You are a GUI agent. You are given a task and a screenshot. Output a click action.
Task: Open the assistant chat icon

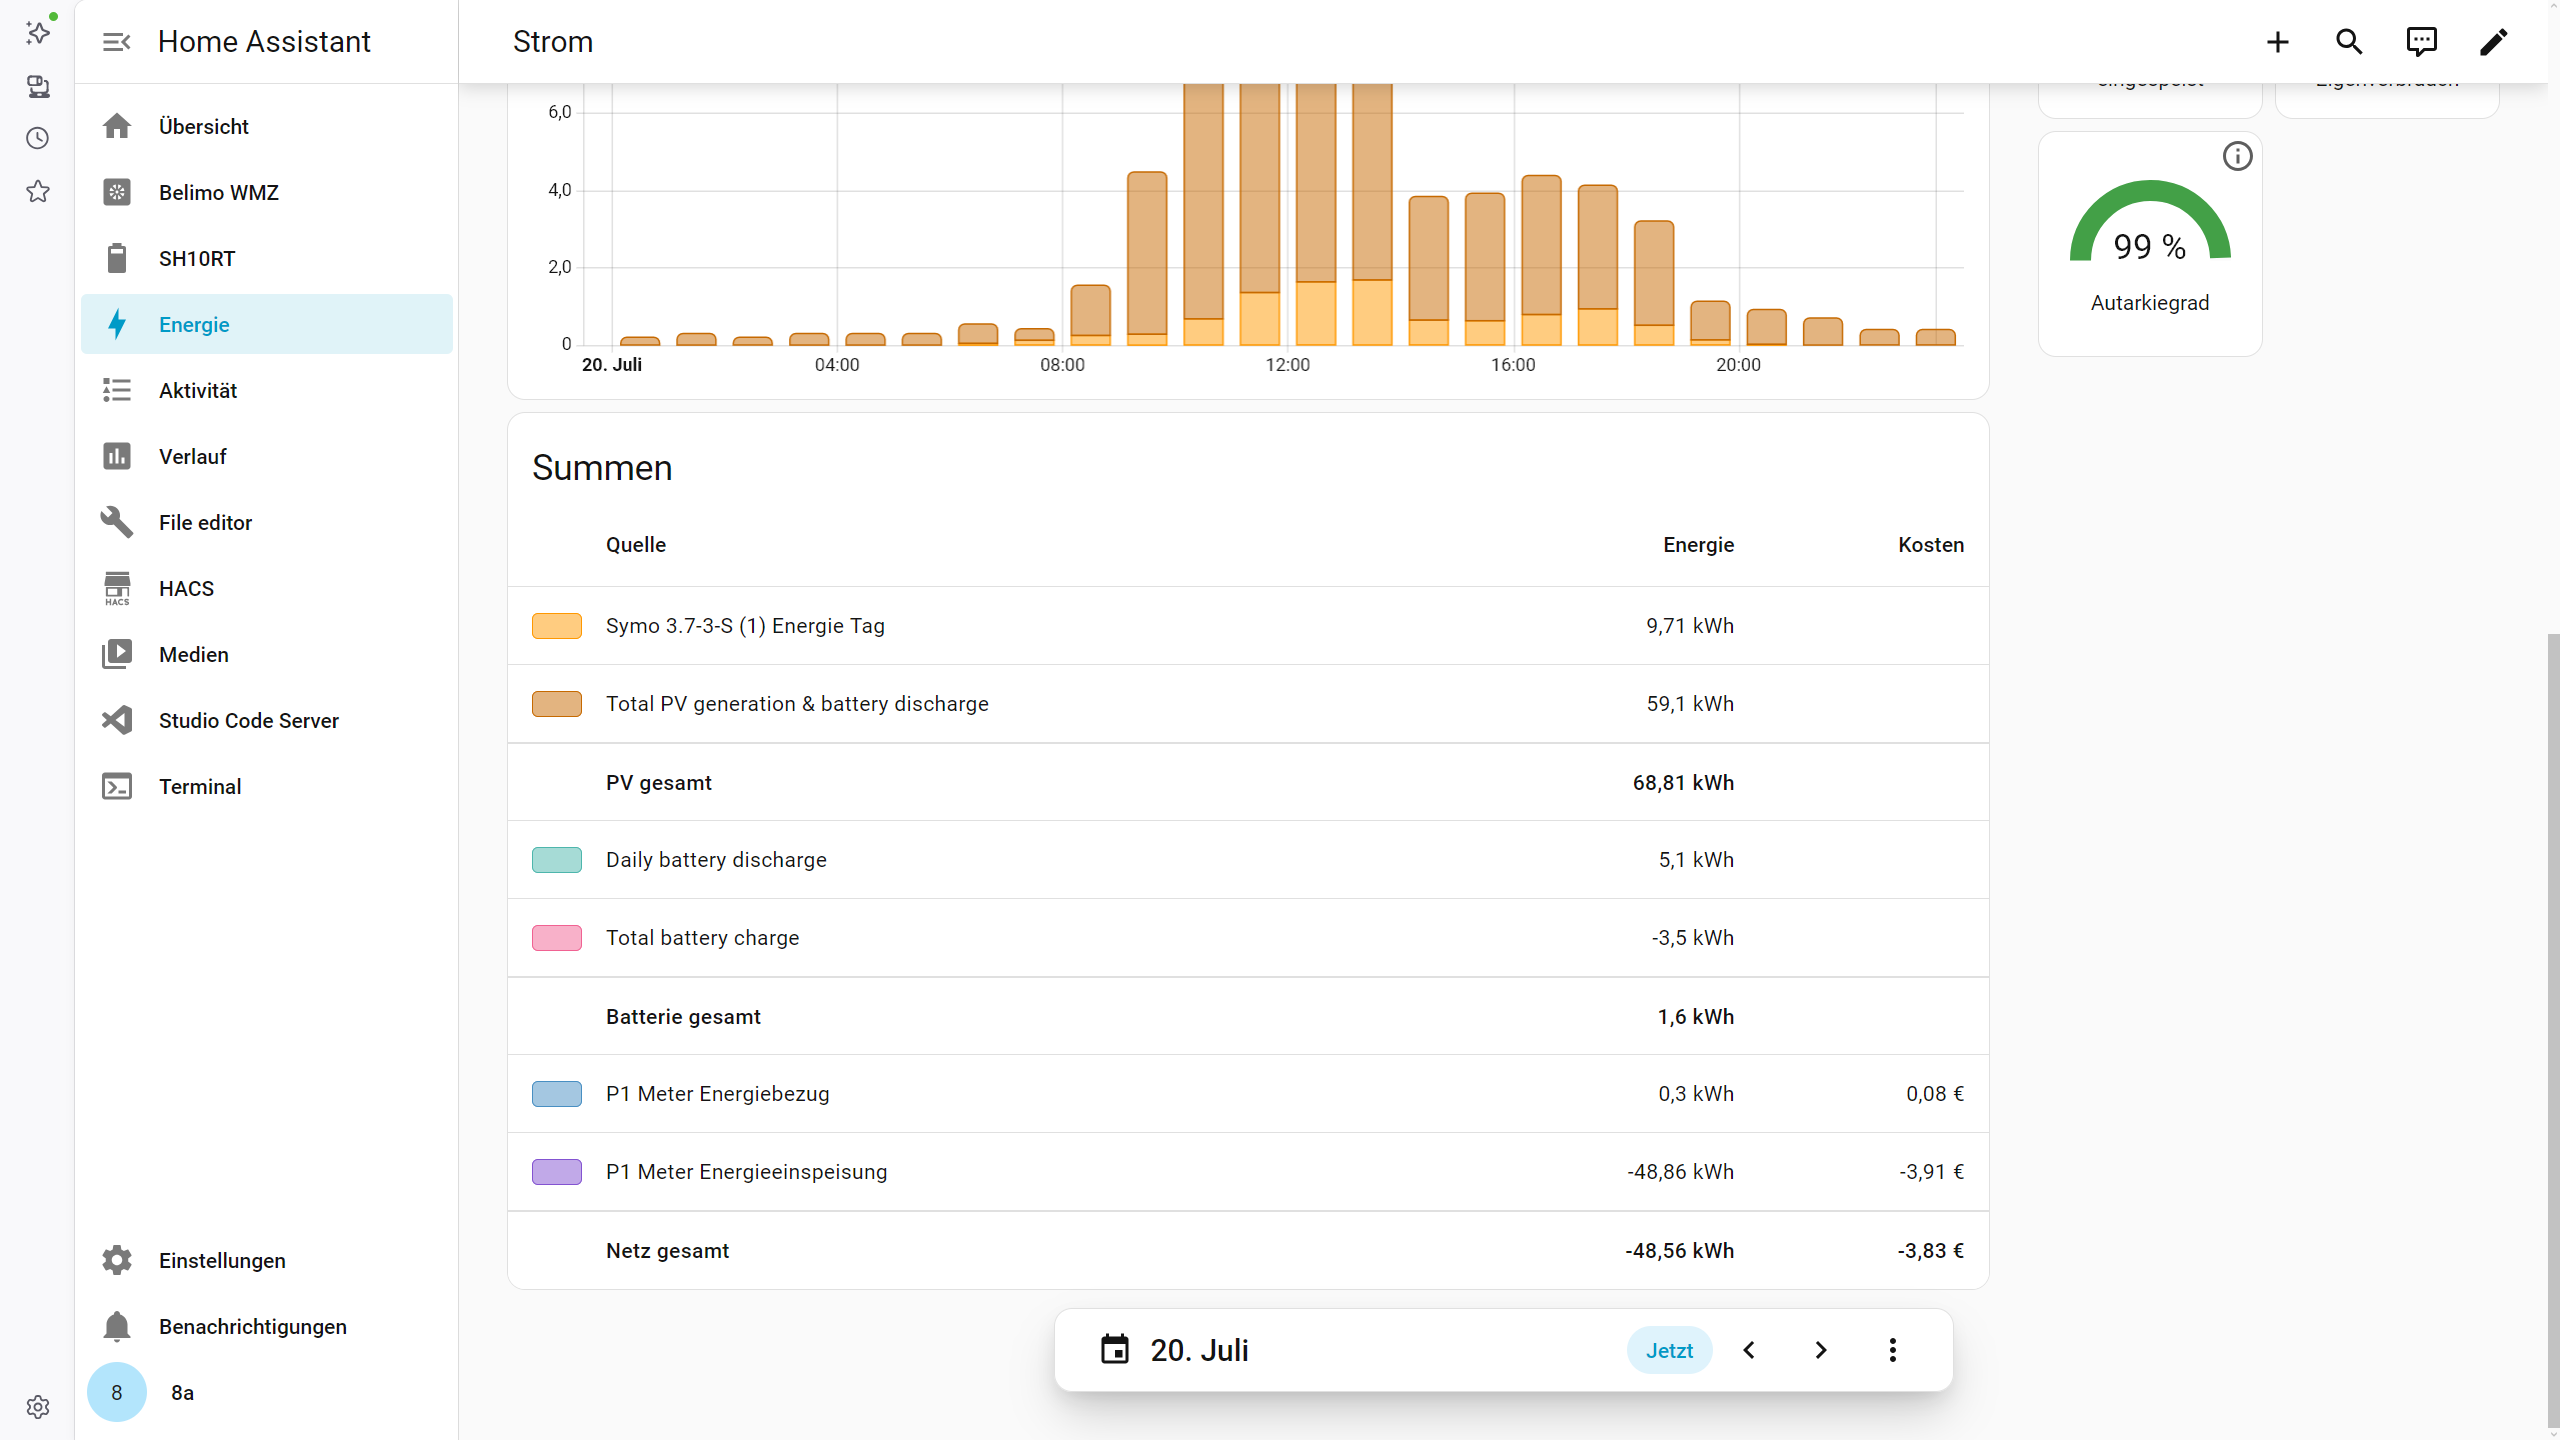(2421, 42)
